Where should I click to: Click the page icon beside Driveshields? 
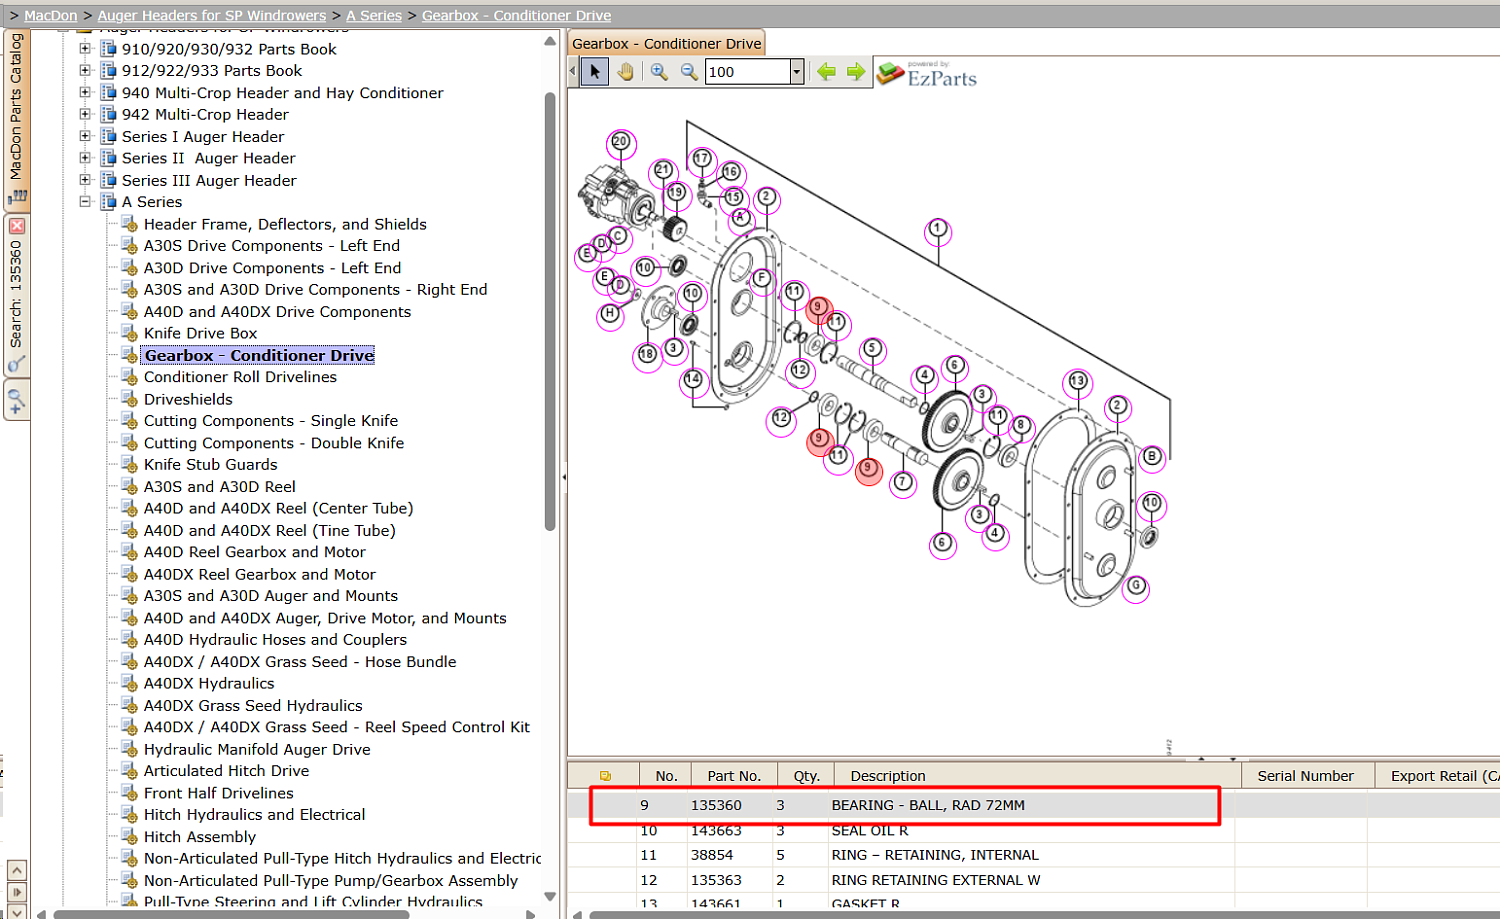click(130, 399)
